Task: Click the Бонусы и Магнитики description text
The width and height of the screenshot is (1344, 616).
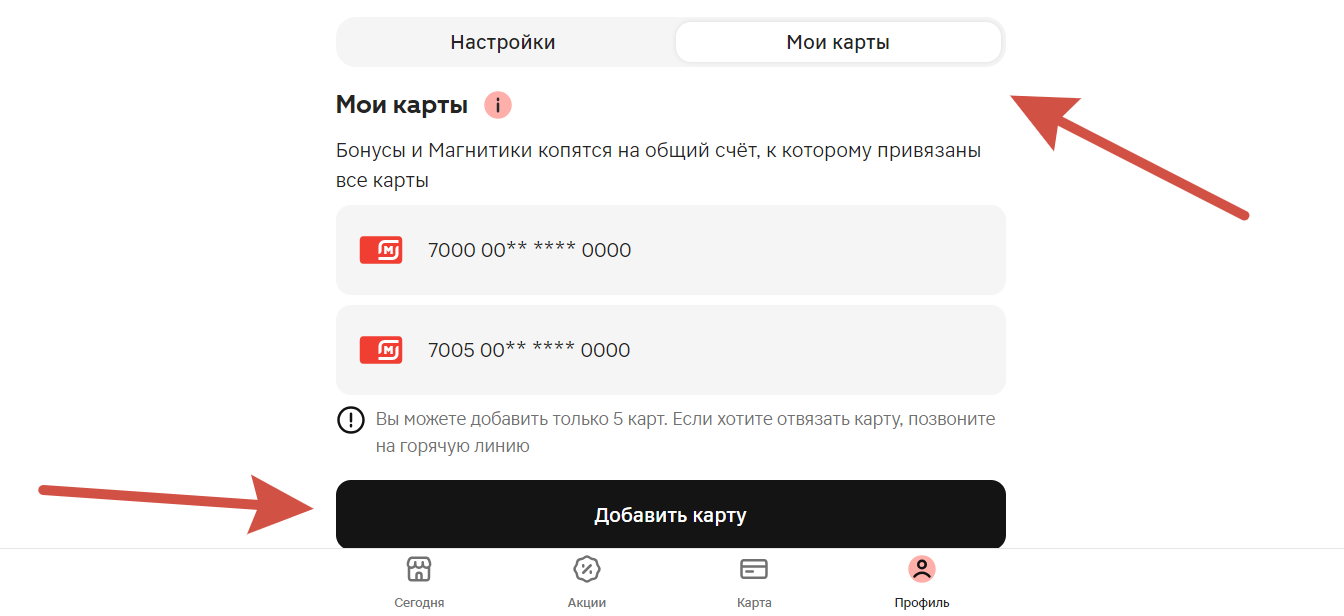Action: tap(658, 166)
